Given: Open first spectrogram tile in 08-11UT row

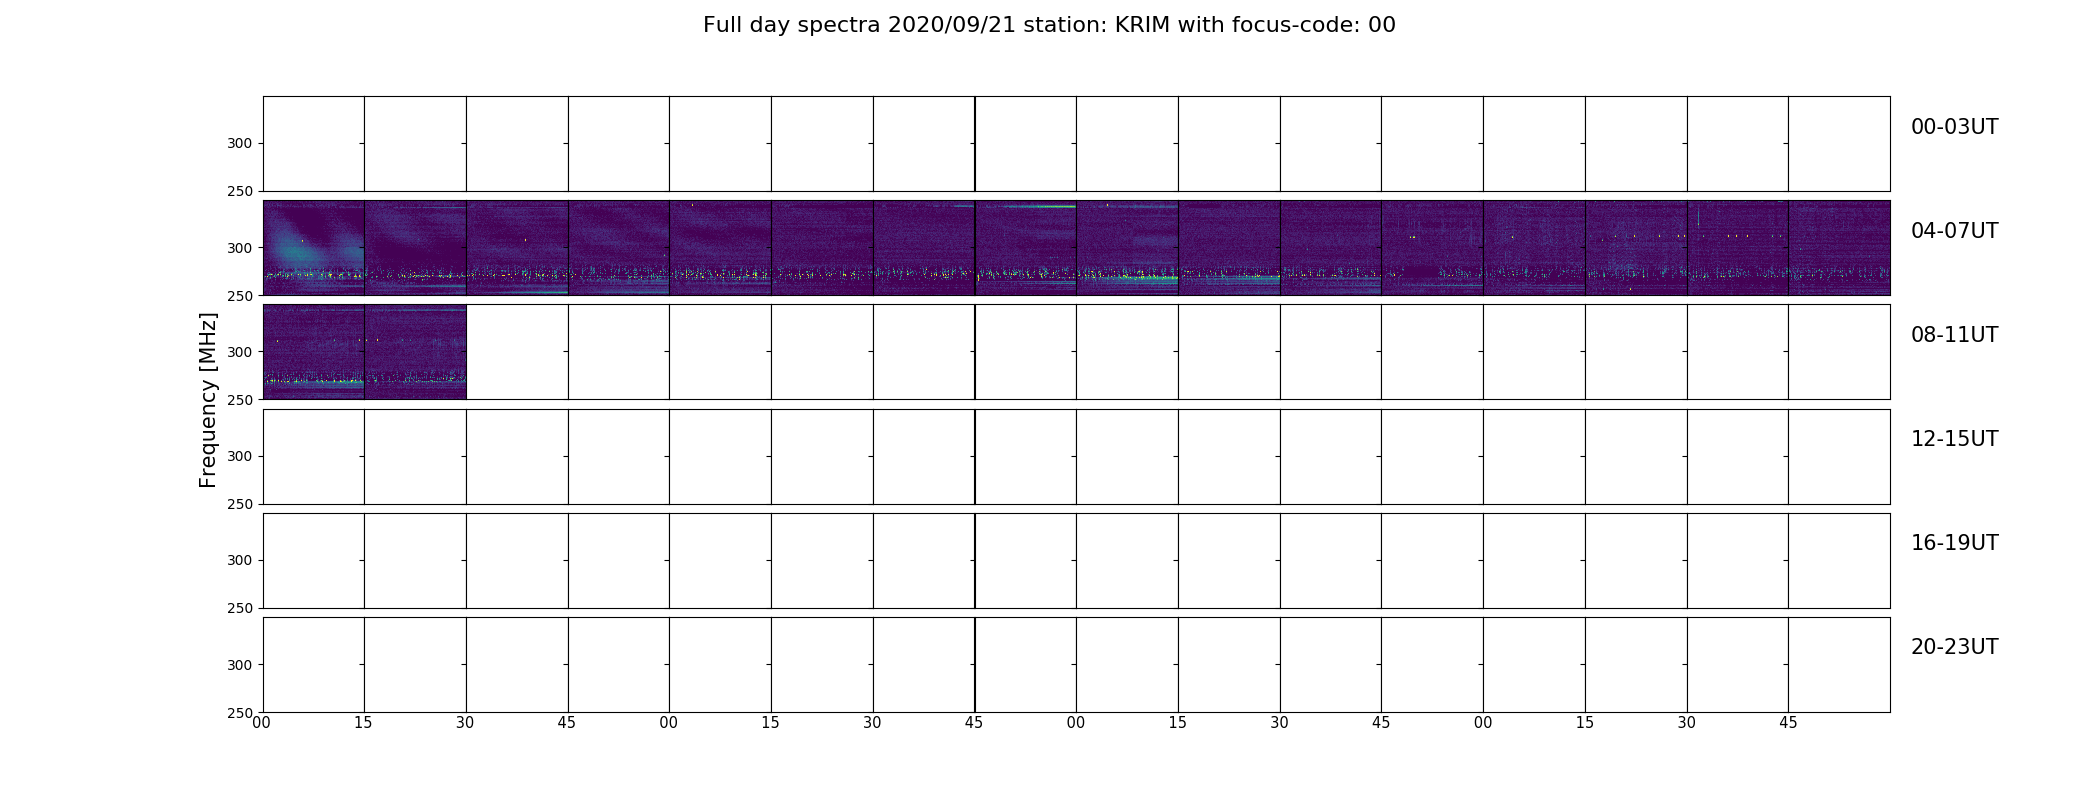Looking at the screenshot, I should pyautogui.click(x=314, y=352).
